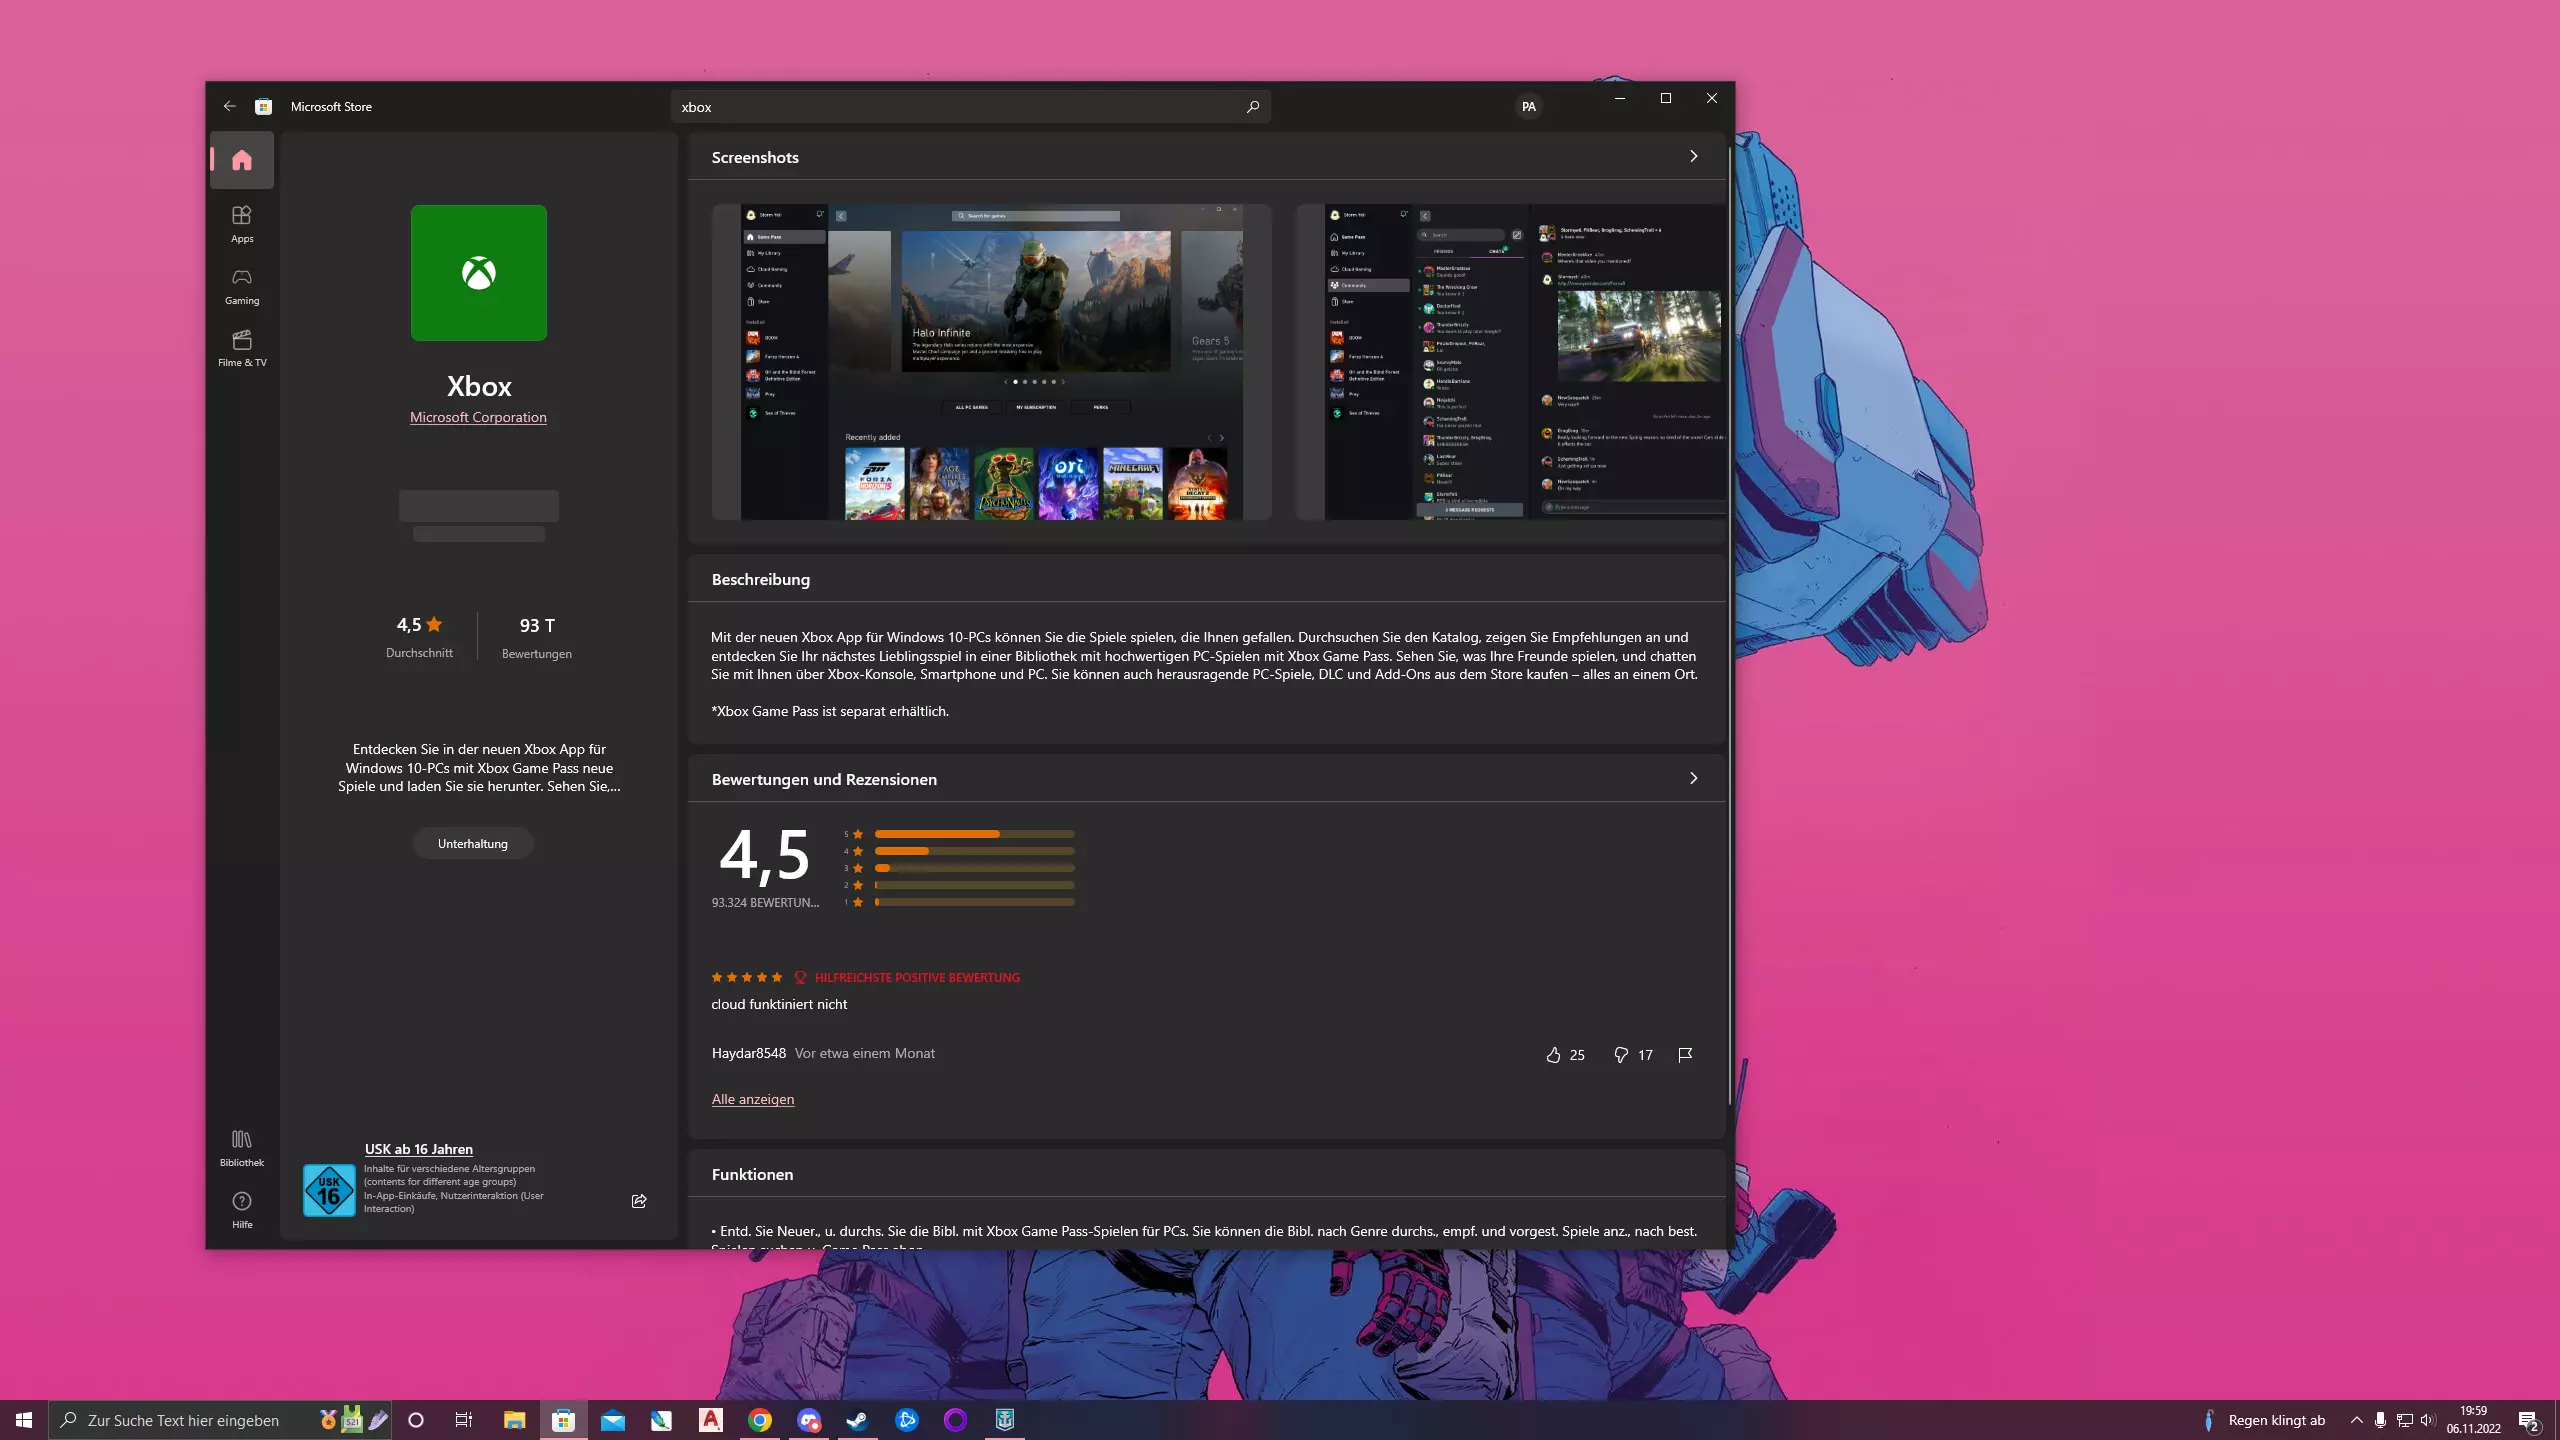This screenshot has width=2560, height=1440.
Task: Open the USK ab 16 Jahren link
Action: [419, 1149]
